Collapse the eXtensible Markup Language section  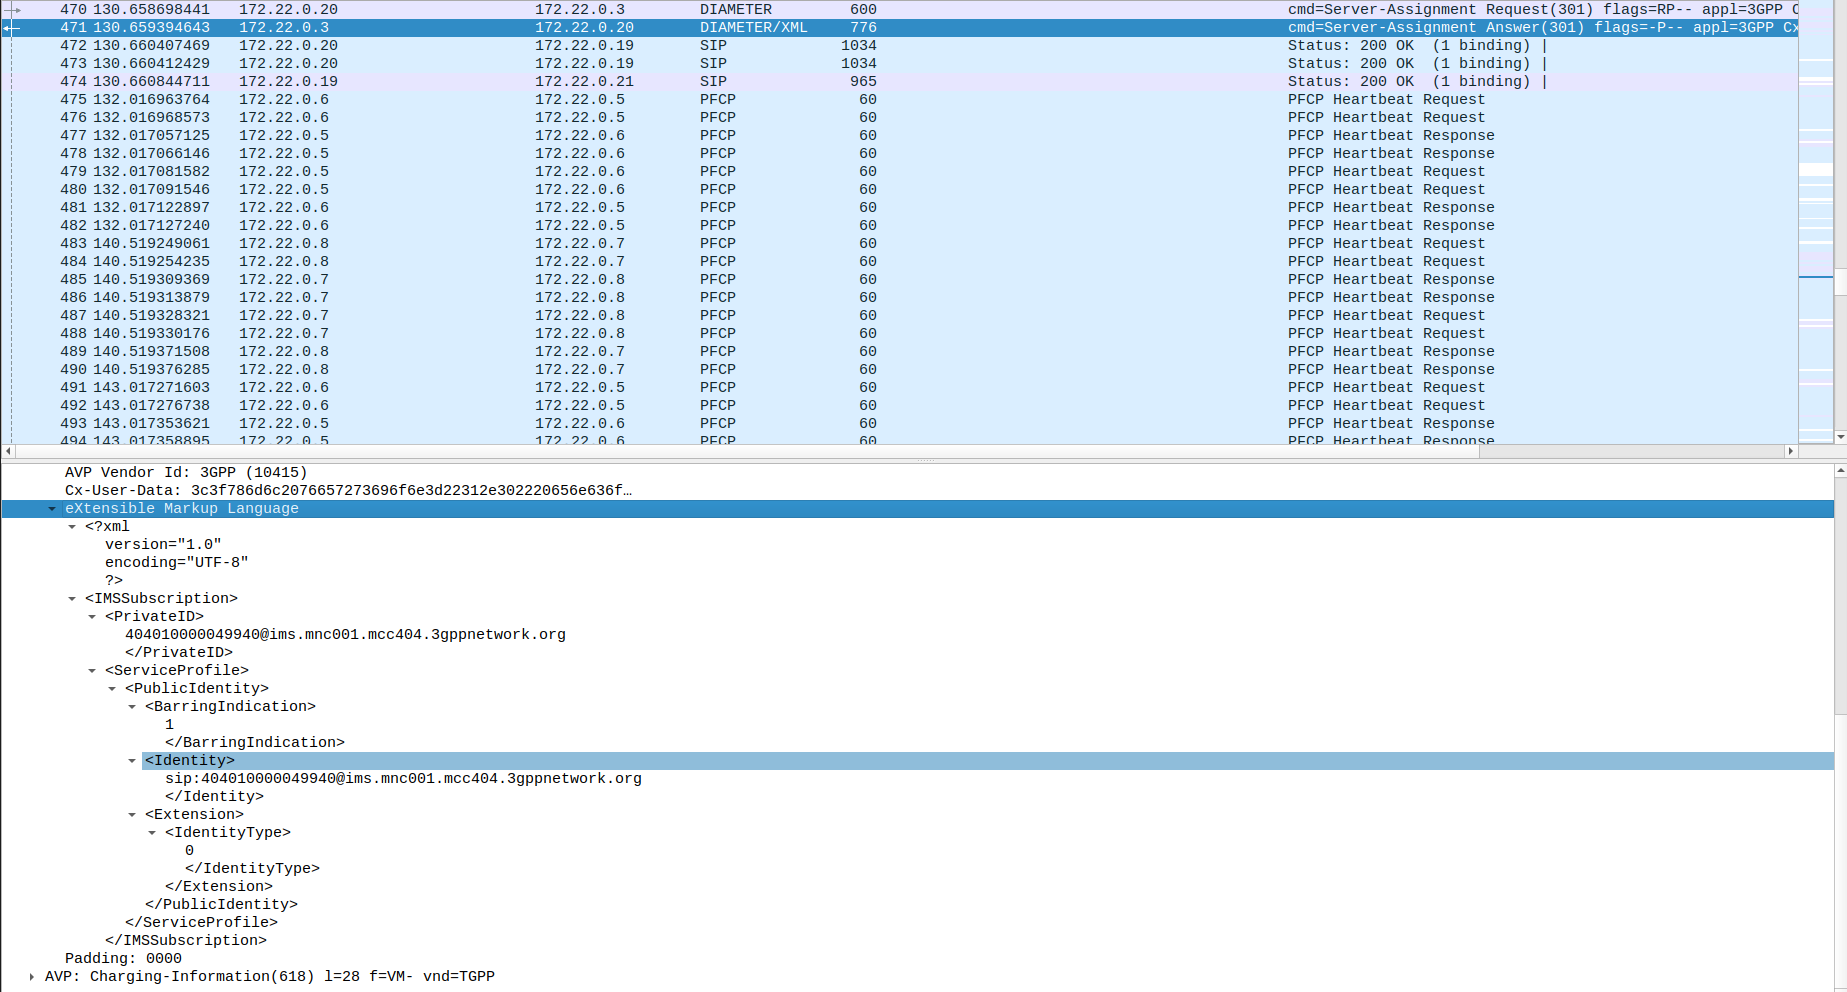52,508
